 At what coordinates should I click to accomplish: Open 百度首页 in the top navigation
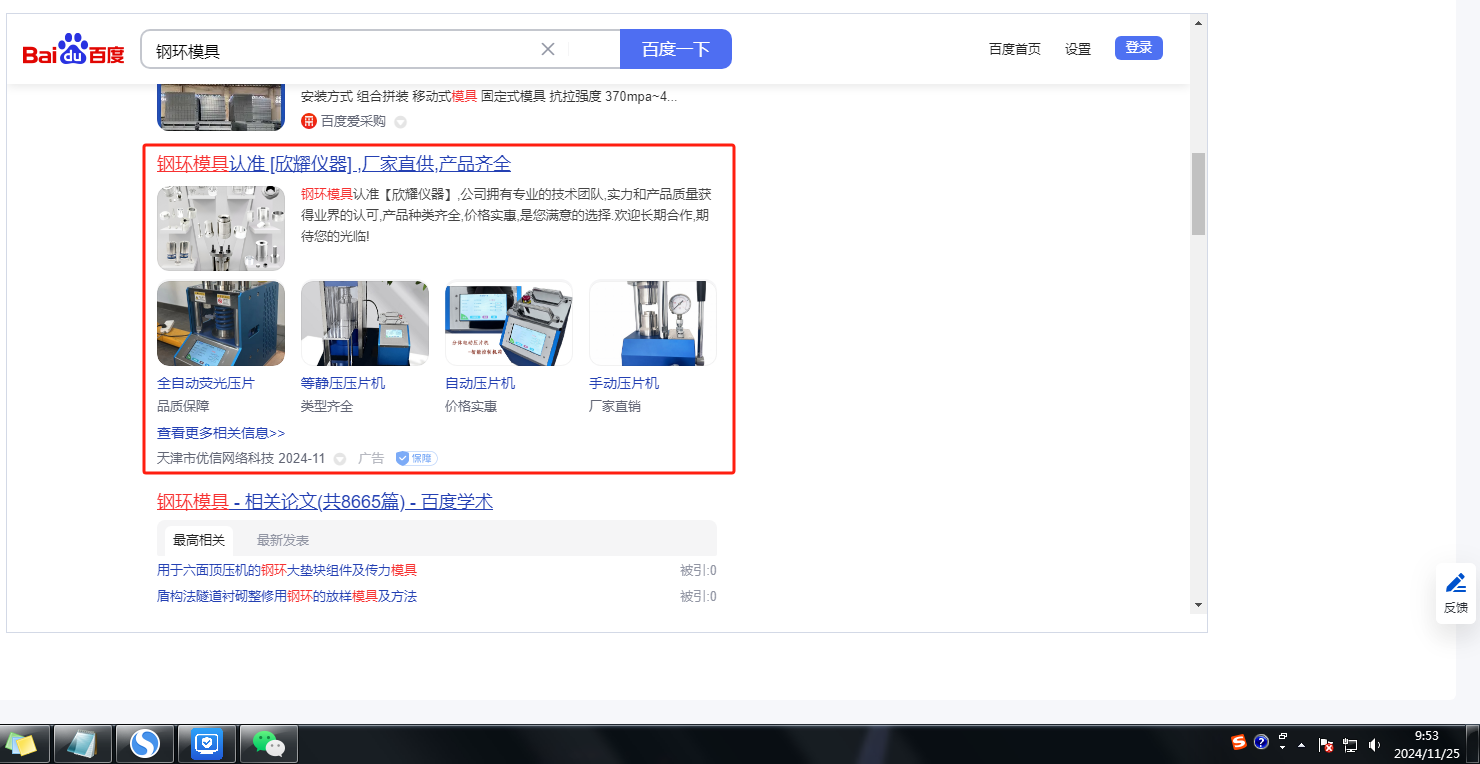[x=1015, y=49]
